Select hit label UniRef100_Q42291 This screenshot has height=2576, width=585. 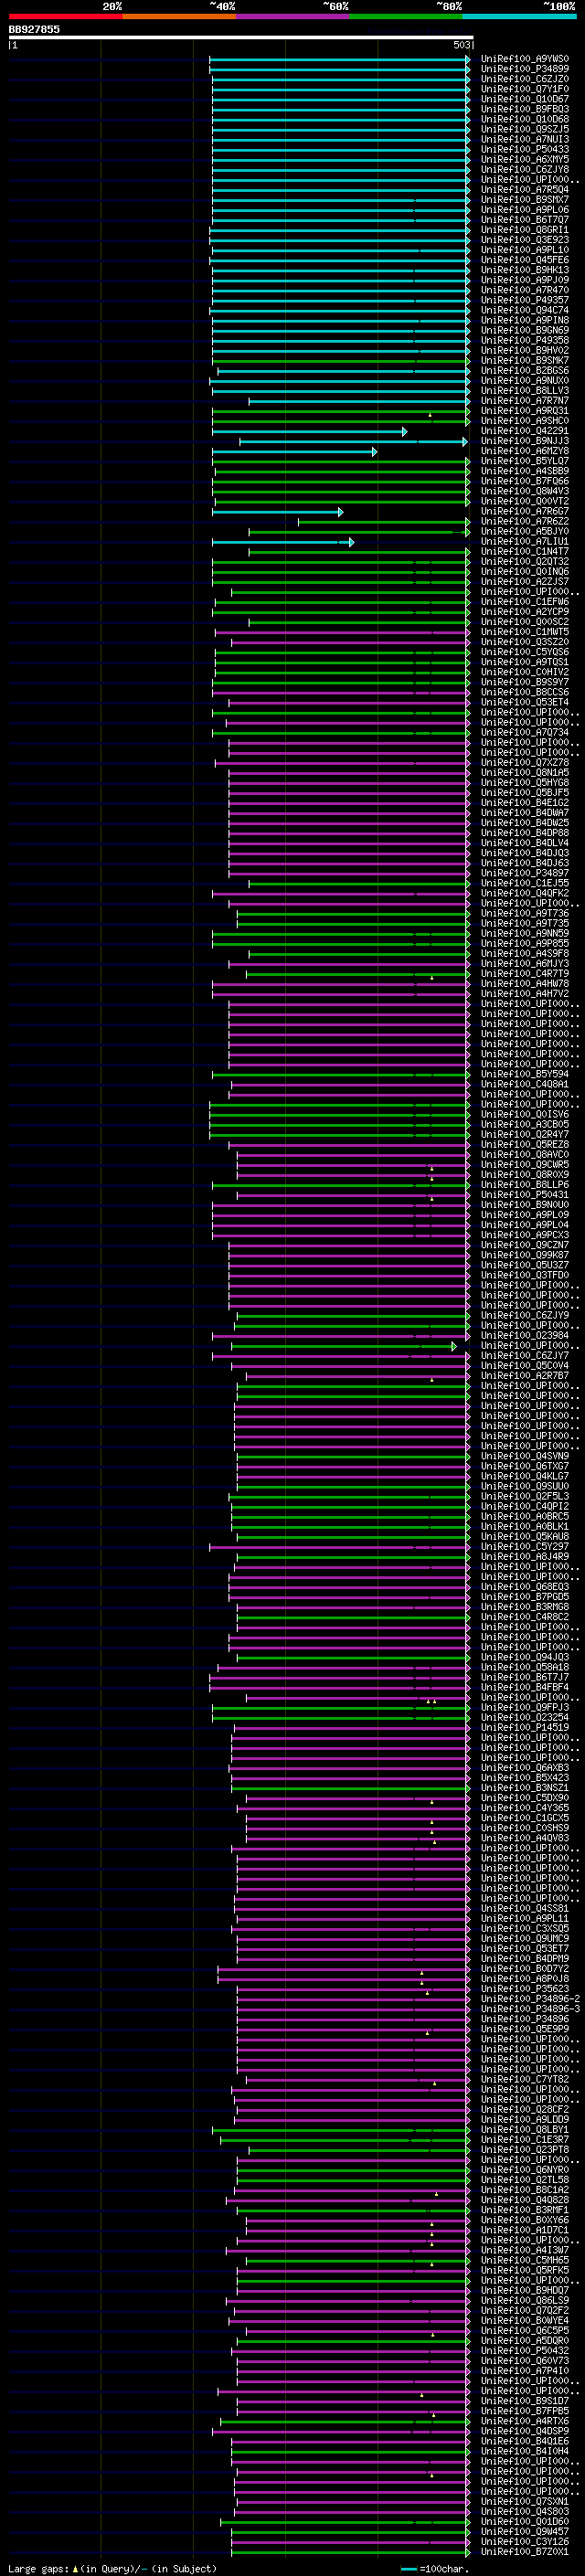[x=525, y=431]
